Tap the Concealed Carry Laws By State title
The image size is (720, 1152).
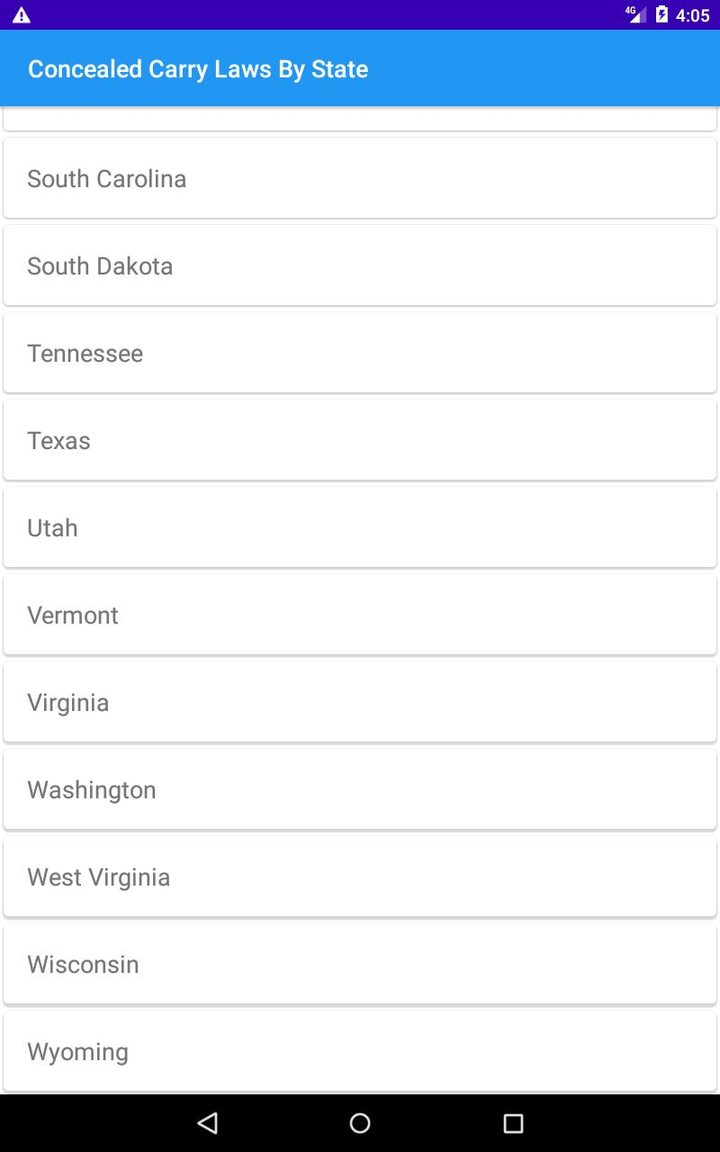(x=198, y=69)
